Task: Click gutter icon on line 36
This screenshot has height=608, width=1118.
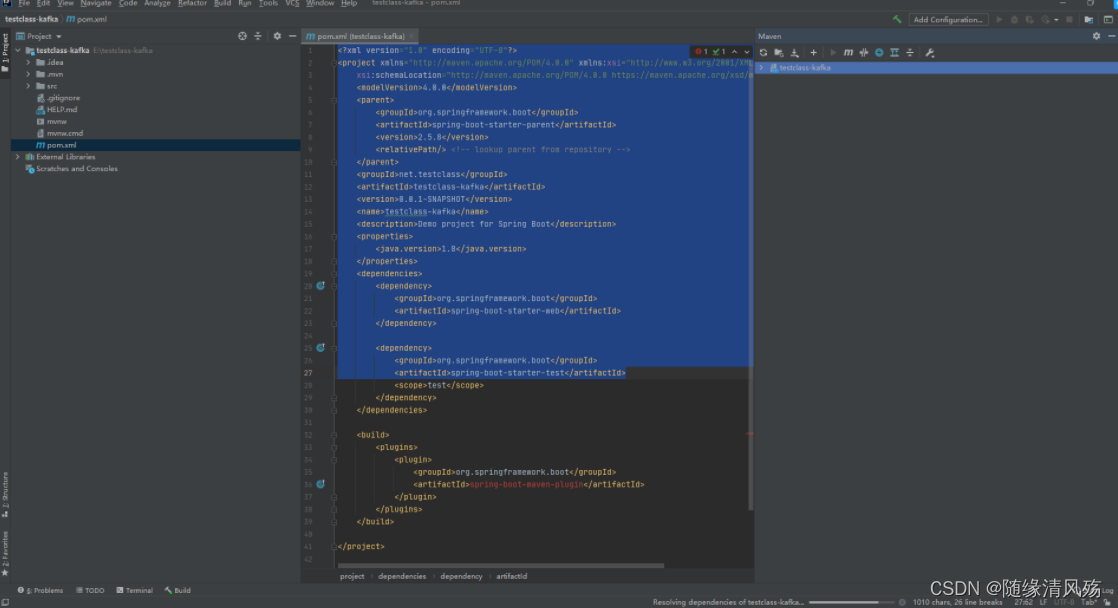Action: (321, 484)
